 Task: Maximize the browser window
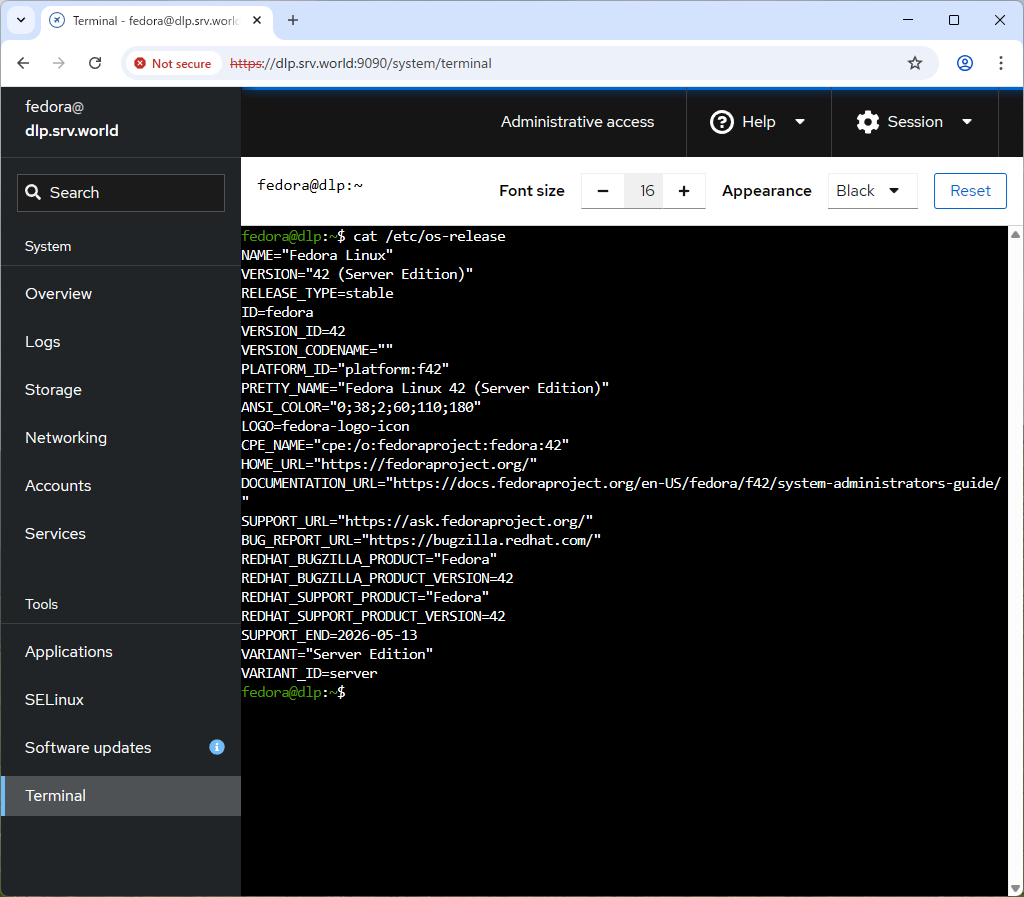[x=953, y=20]
